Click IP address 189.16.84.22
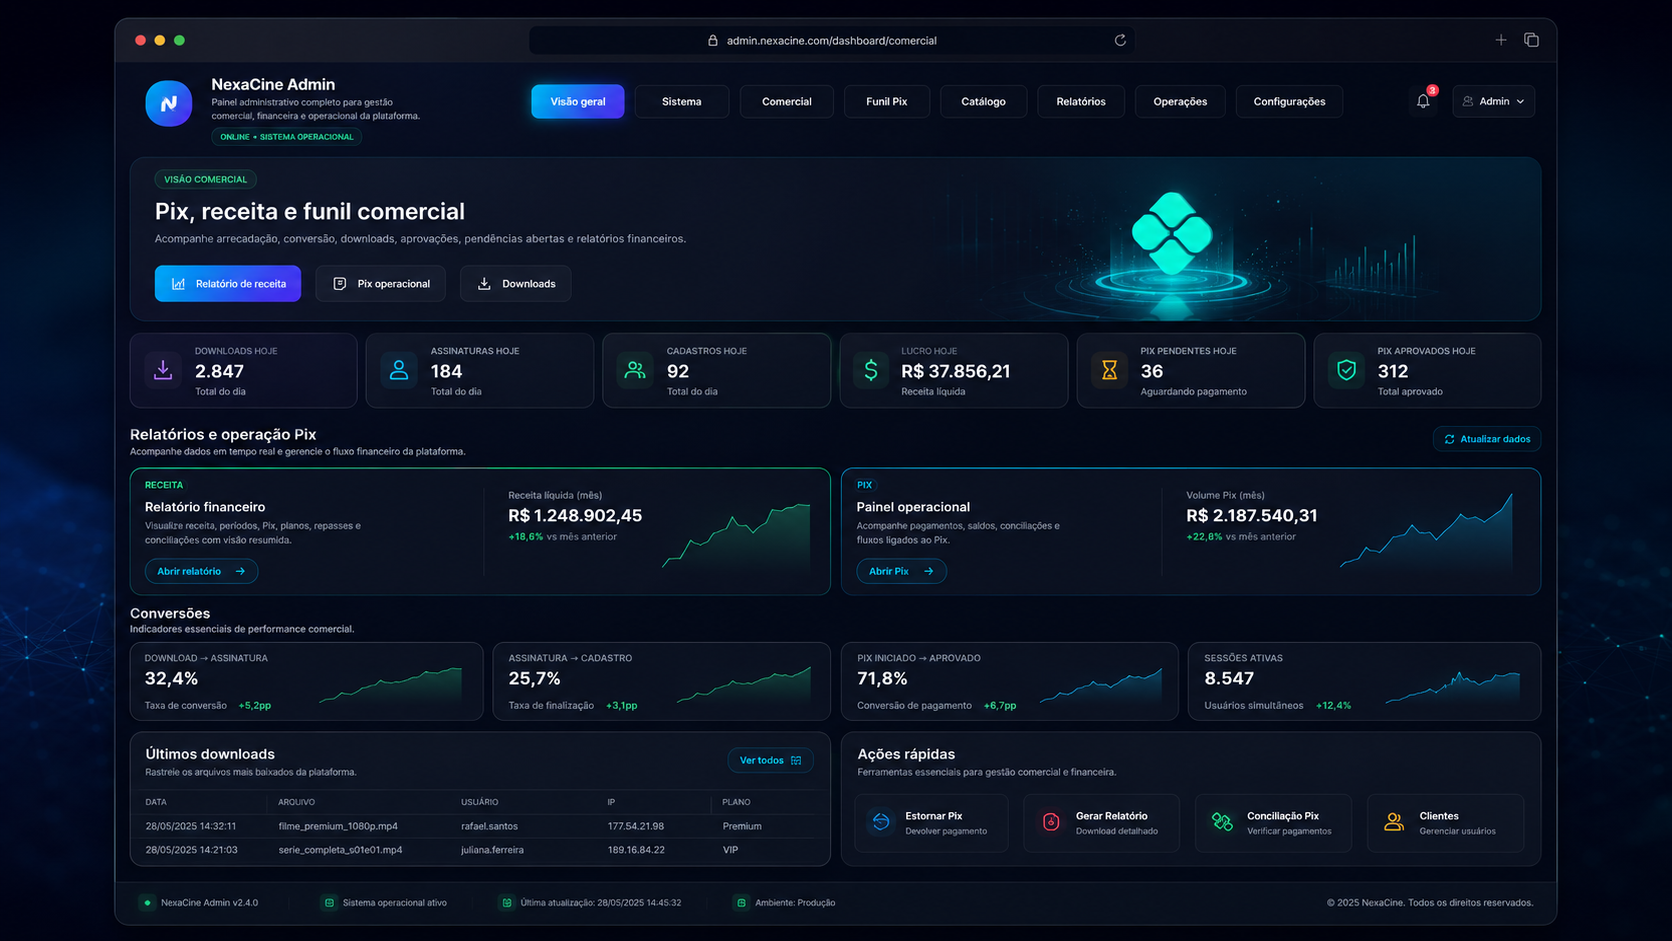 (636, 850)
